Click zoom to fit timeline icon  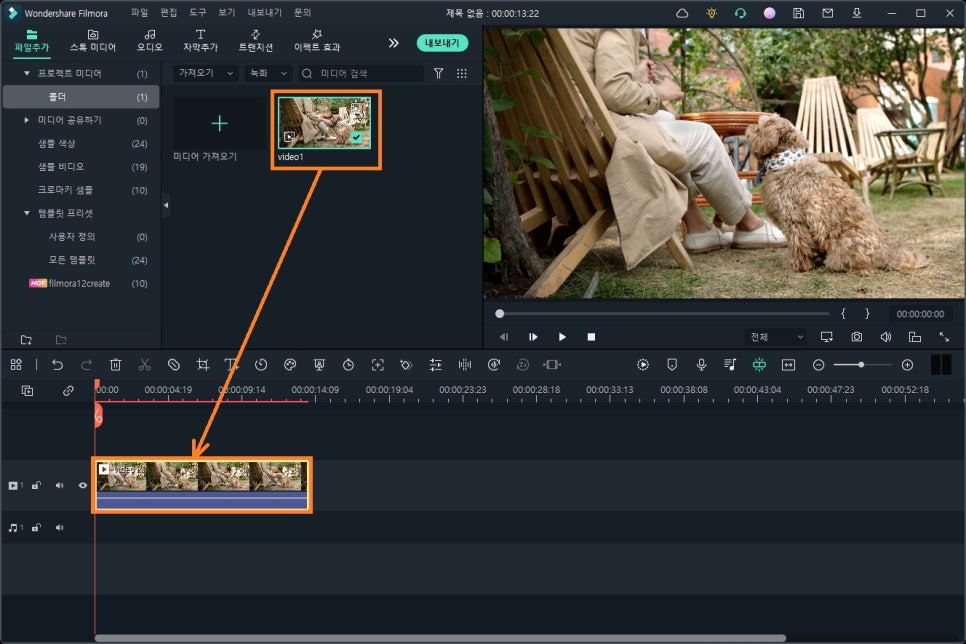coord(789,365)
